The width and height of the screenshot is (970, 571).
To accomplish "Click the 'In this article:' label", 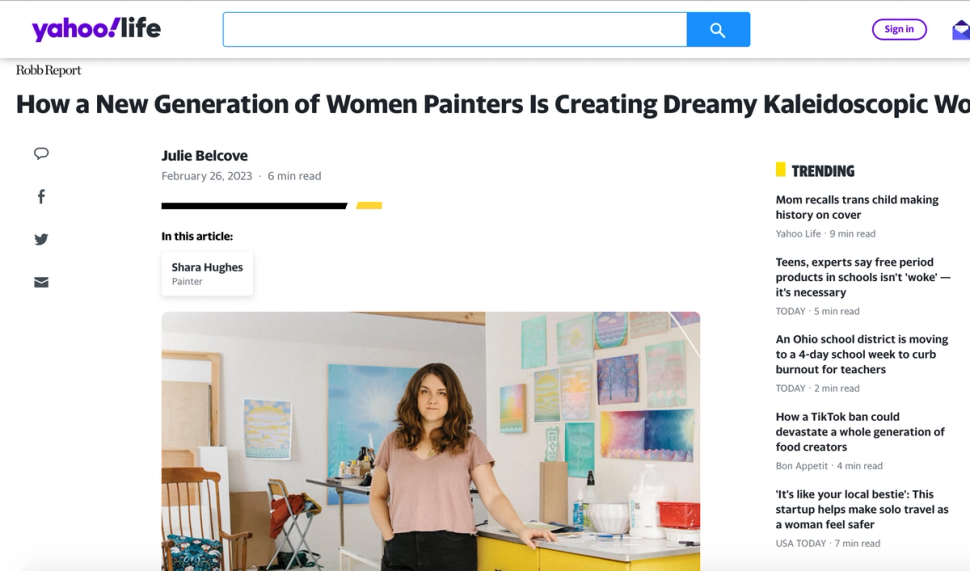I will tap(197, 236).
